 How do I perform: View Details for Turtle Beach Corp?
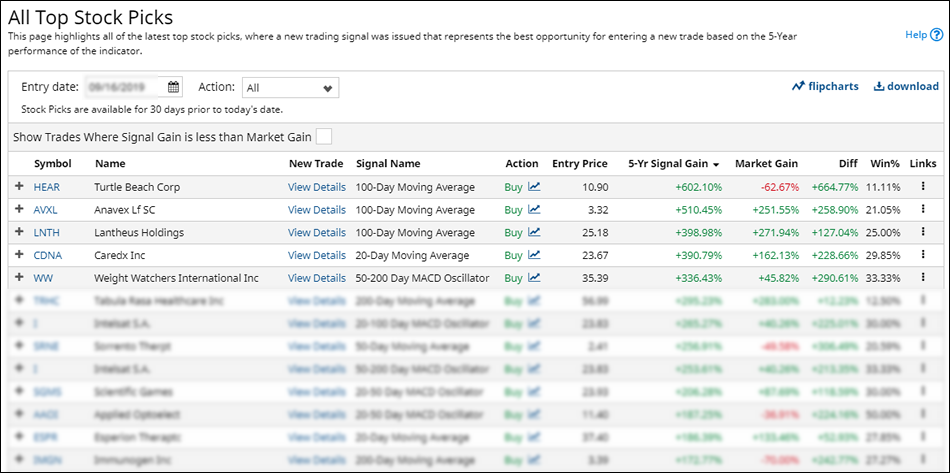tap(317, 187)
